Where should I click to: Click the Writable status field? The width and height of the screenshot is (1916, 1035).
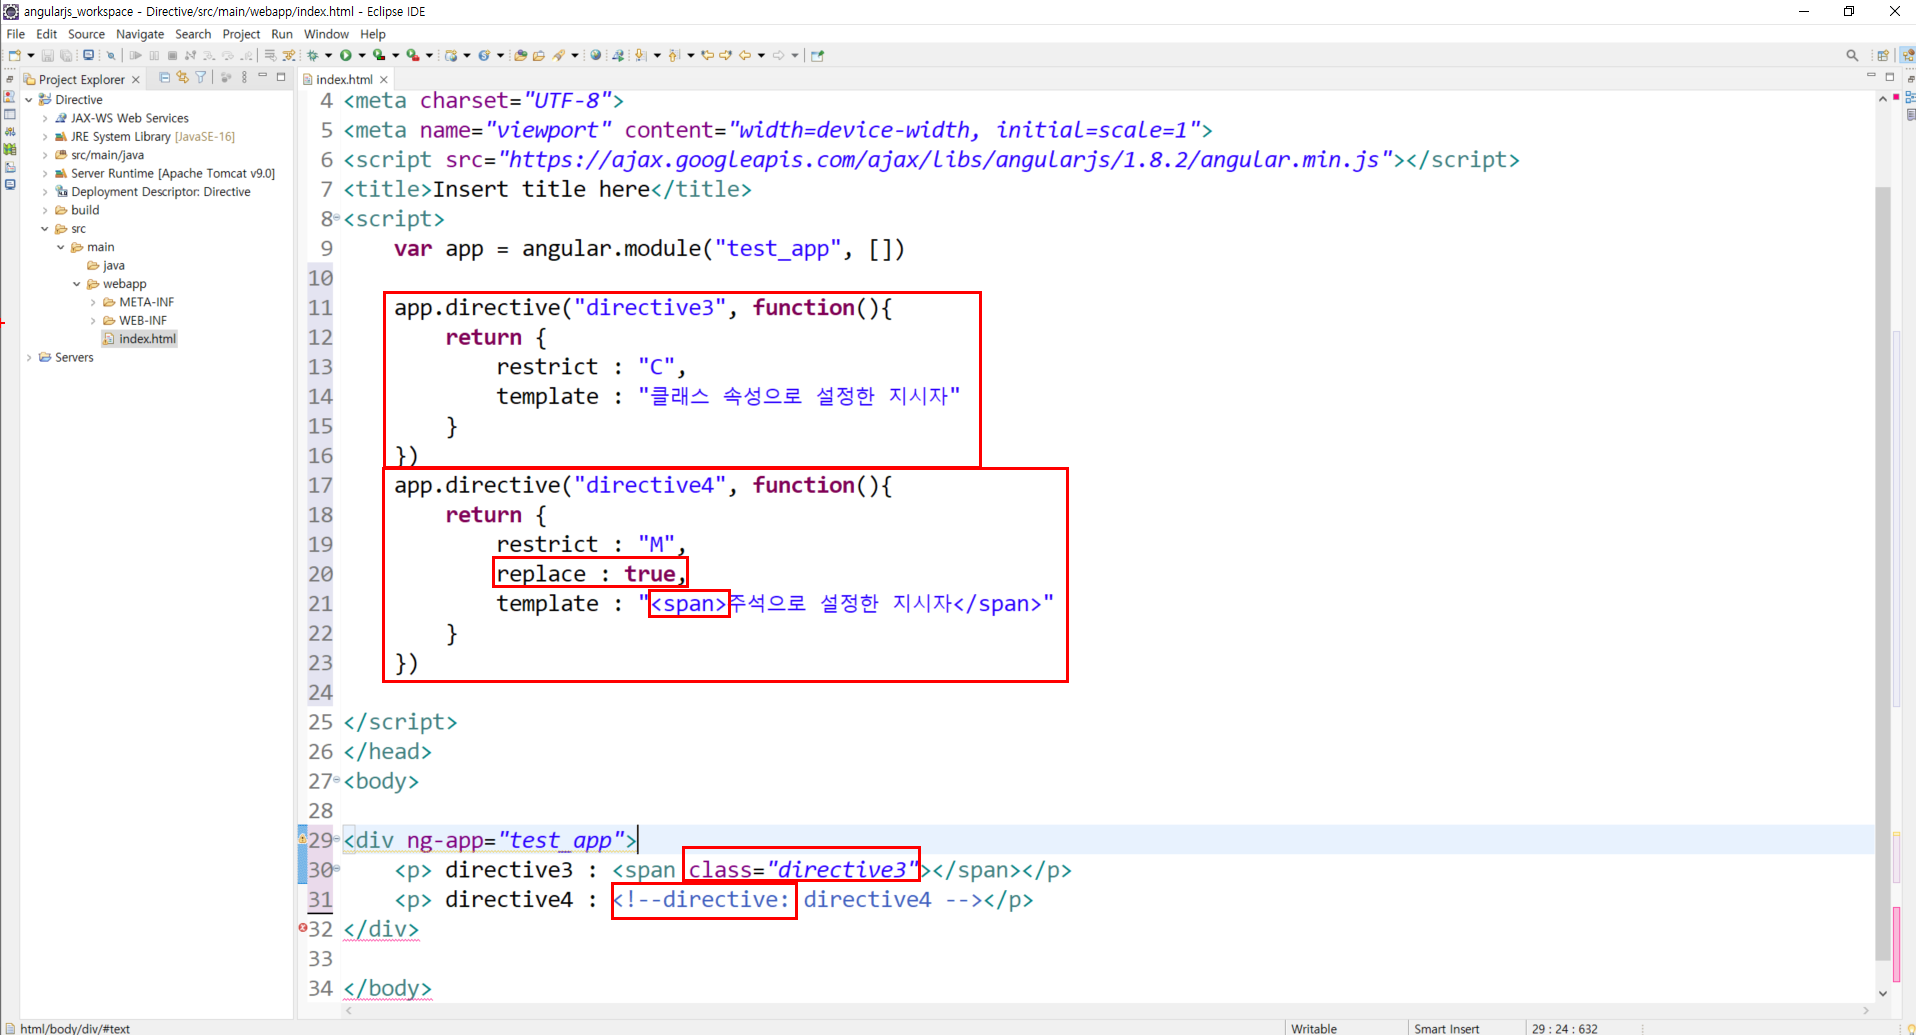pos(1314,1028)
